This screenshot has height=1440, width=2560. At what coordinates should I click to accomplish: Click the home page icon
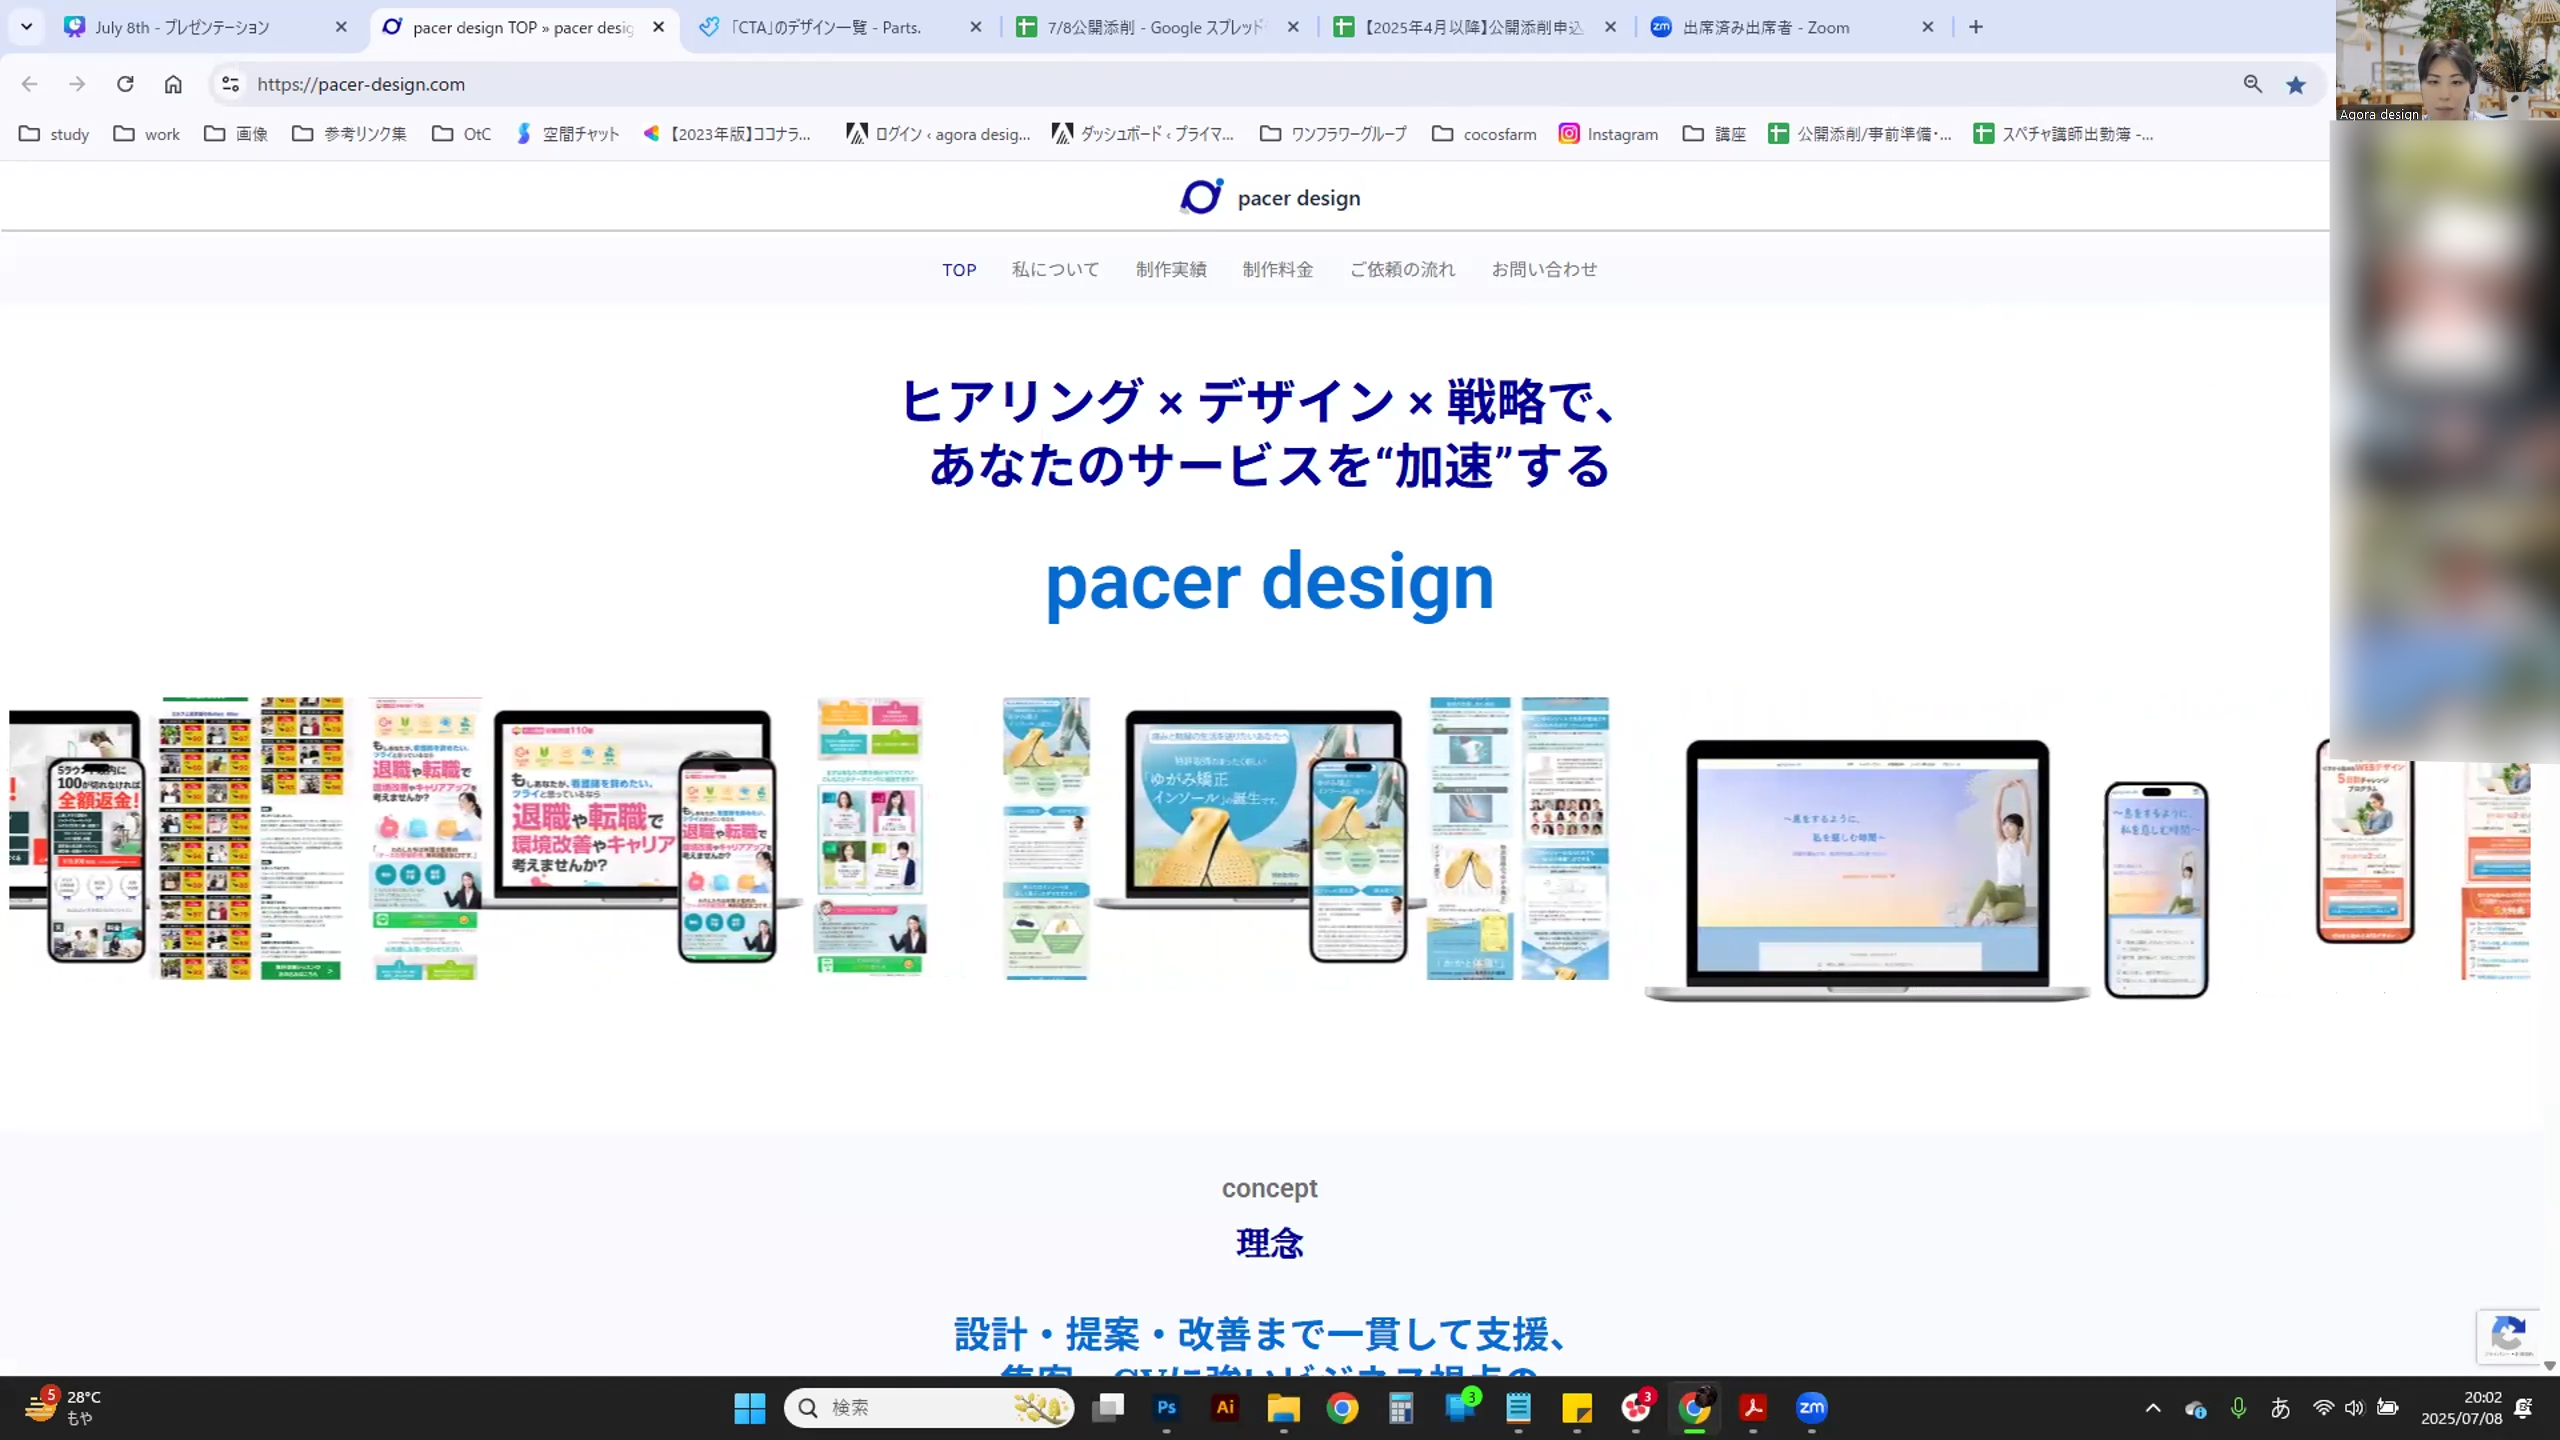pyautogui.click(x=173, y=84)
